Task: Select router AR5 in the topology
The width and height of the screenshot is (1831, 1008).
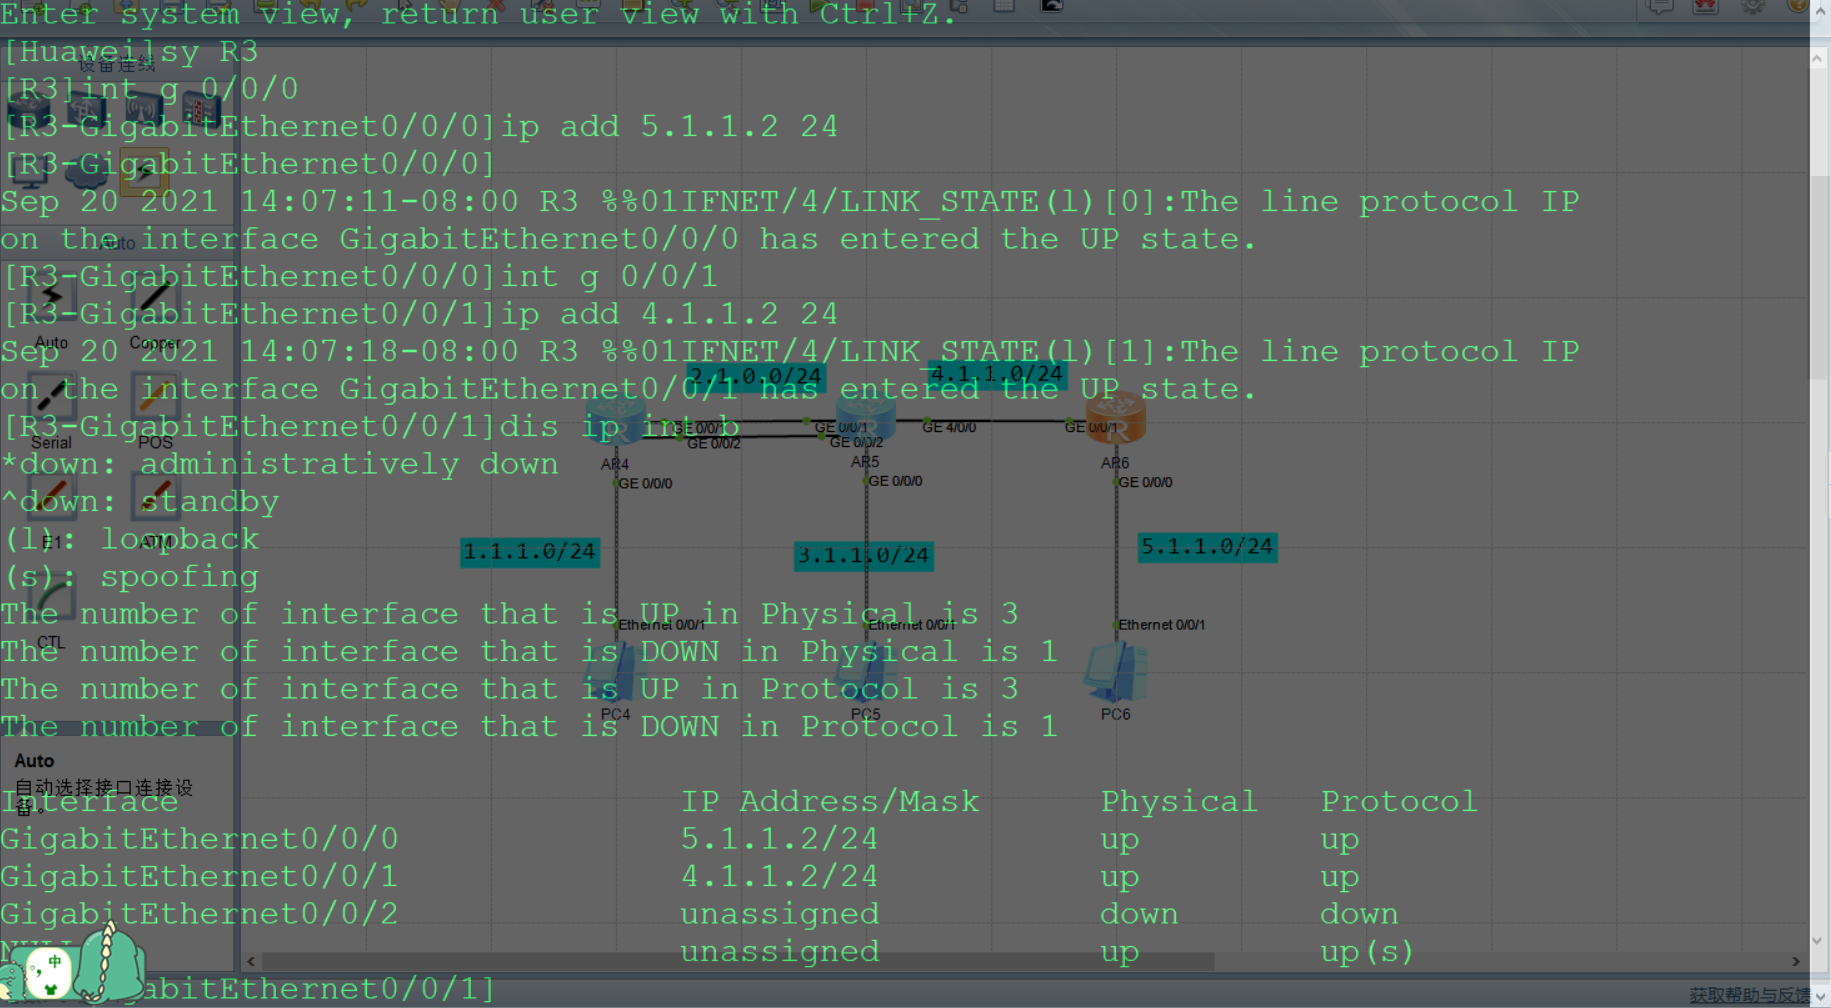Action: coord(866,420)
